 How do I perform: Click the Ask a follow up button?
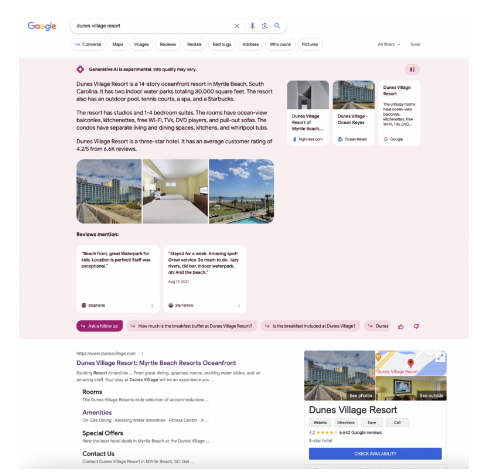[99, 326]
